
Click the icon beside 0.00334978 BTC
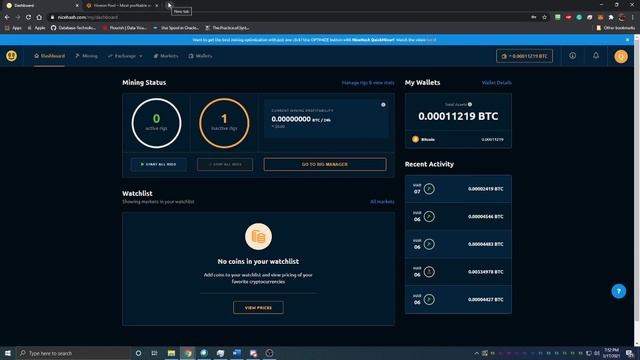tap(429, 272)
